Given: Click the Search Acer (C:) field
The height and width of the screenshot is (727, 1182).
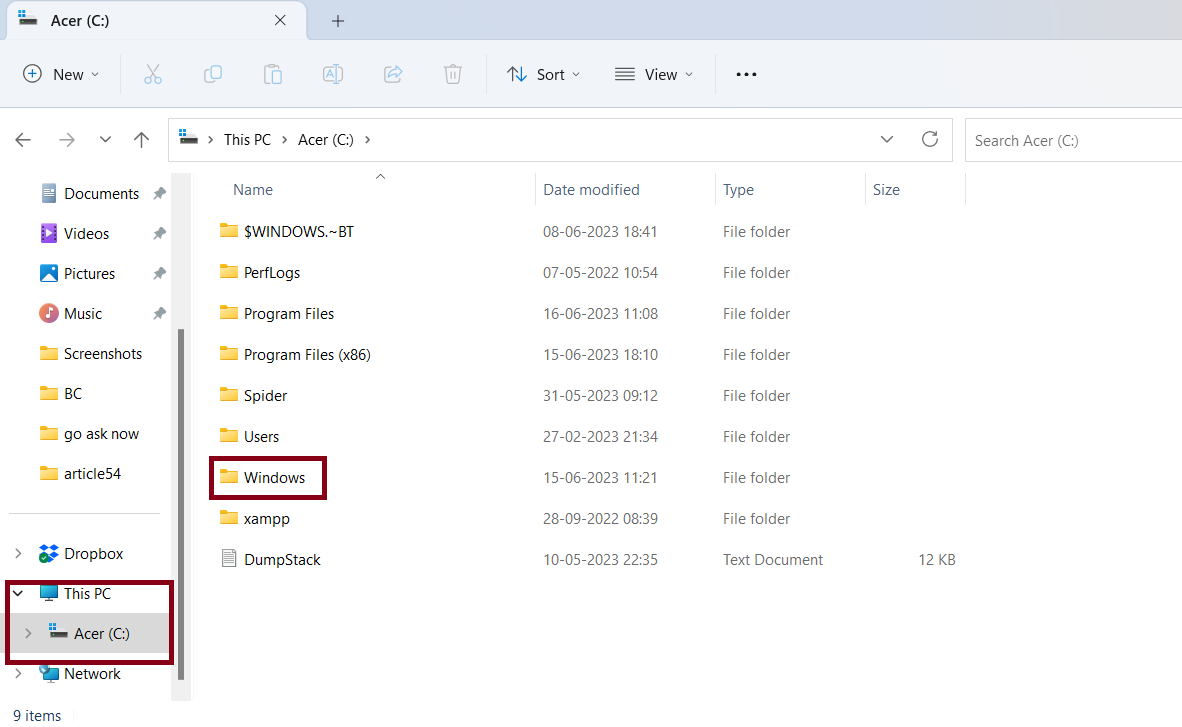Looking at the screenshot, I should [1070, 140].
